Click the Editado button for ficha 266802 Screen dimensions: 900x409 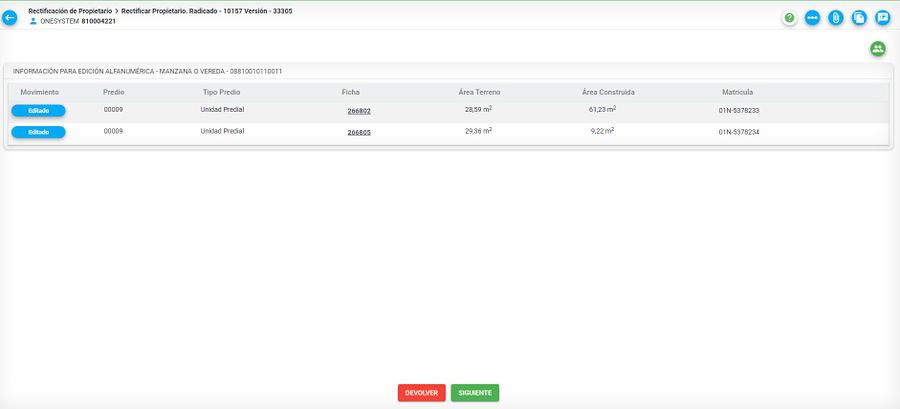coord(38,110)
